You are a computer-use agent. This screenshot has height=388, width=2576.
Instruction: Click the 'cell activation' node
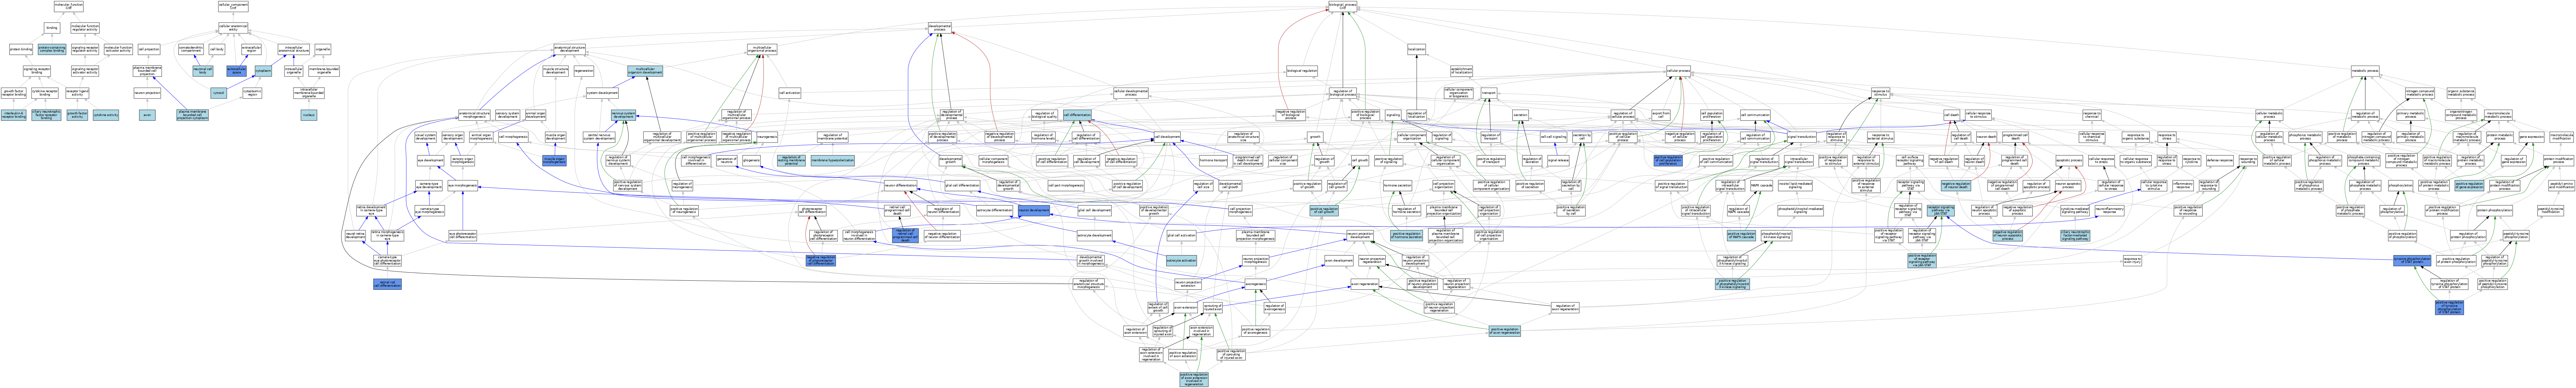click(x=790, y=93)
